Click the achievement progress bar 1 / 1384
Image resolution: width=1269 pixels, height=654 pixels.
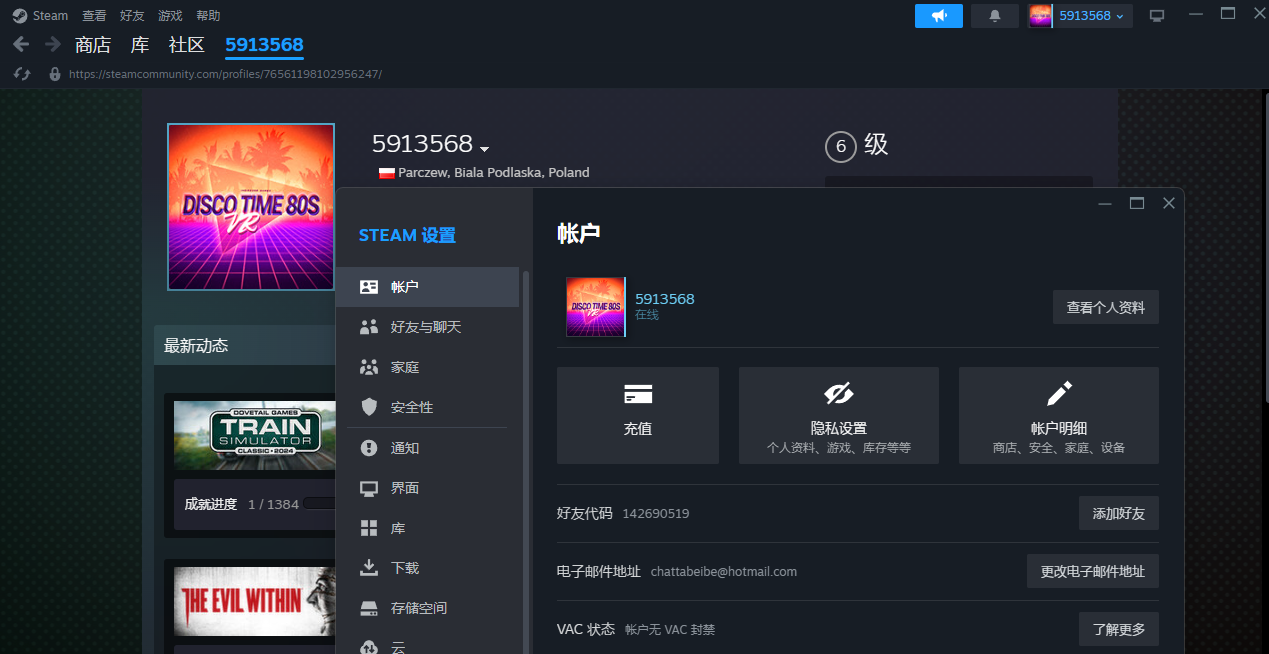pos(320,503)
